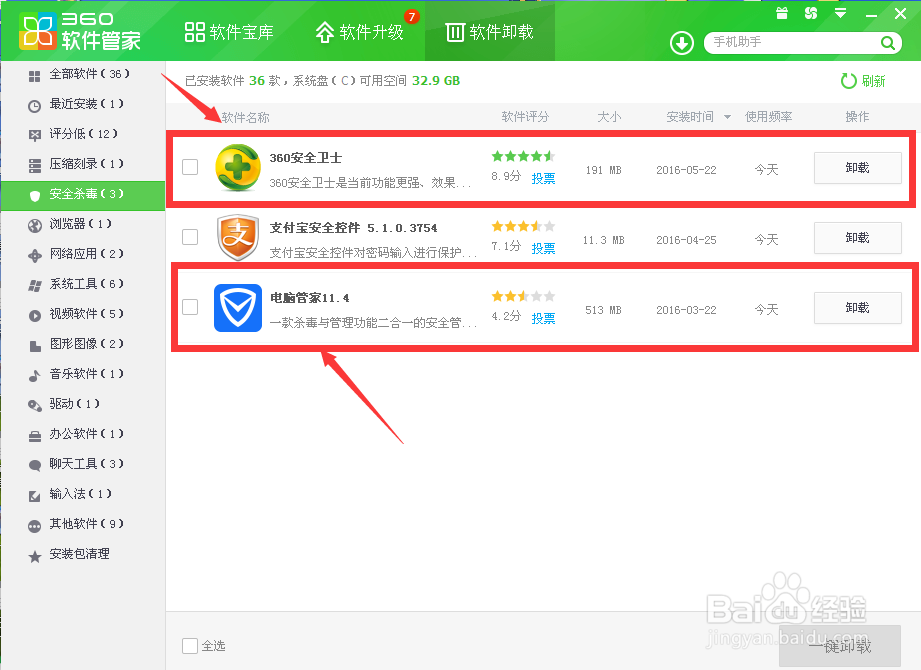This screenshot has width=921, height=670.
Task: Click the 卸载 button for 360安全卫士
Action: click(857, 168)
